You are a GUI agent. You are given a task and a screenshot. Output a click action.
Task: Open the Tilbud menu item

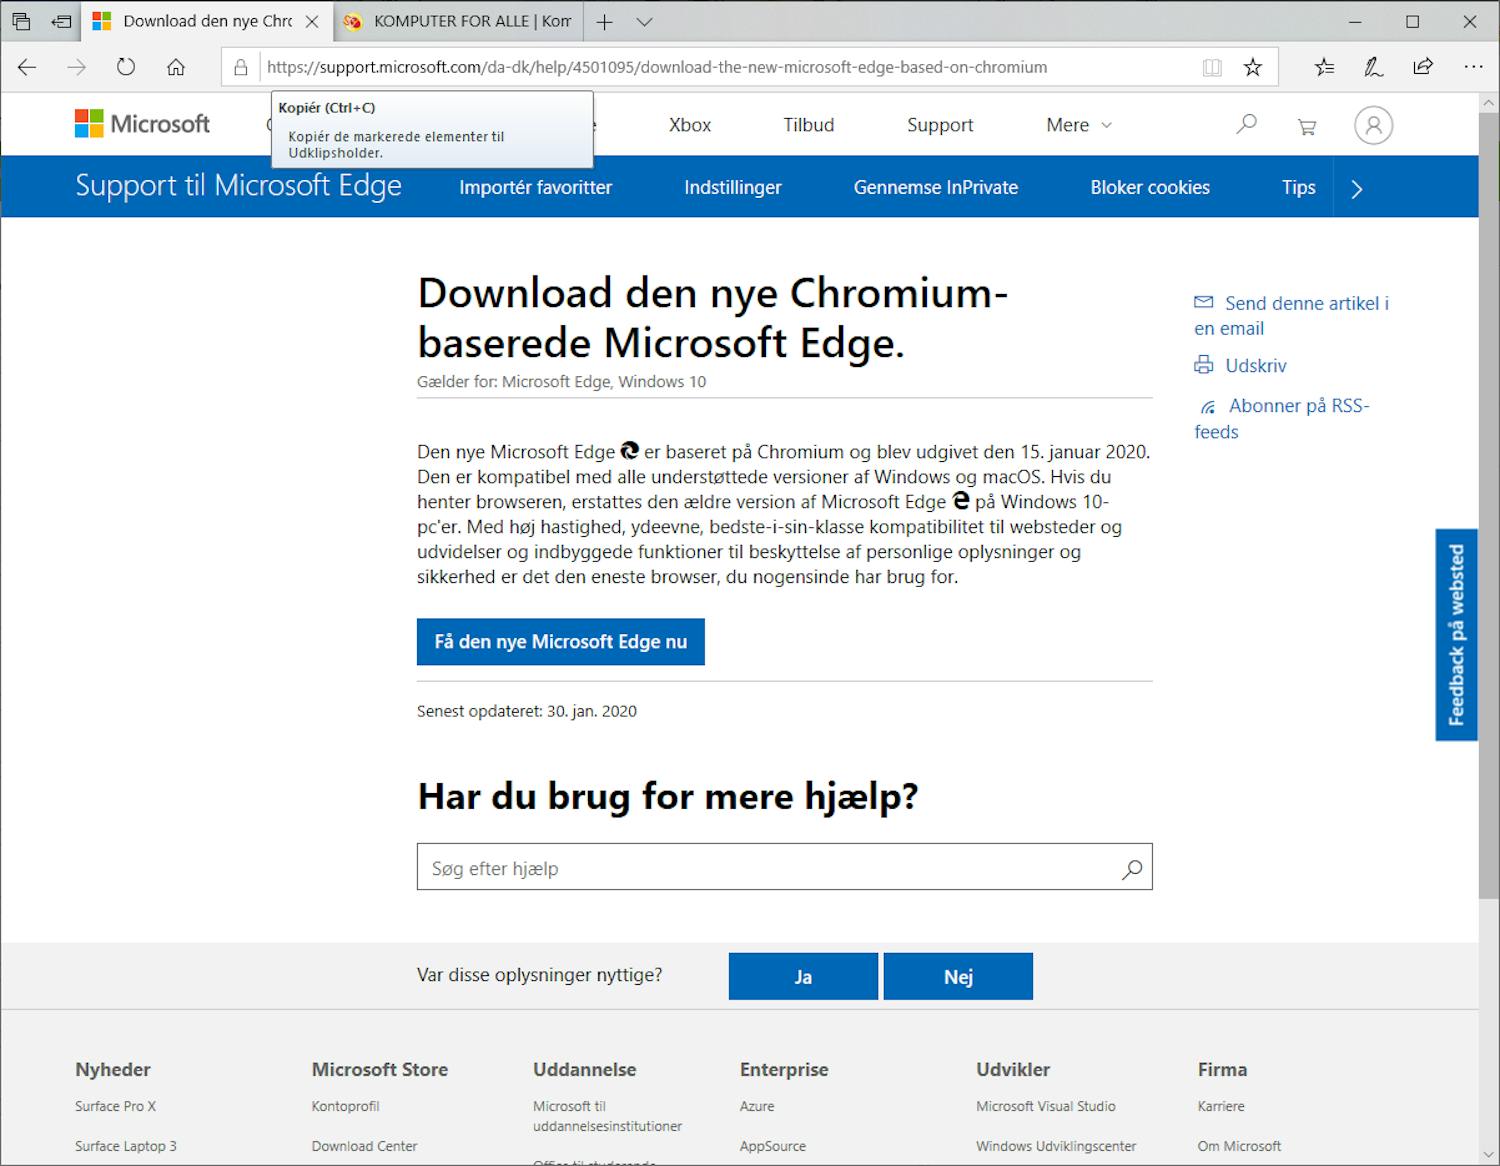point(808,125)
